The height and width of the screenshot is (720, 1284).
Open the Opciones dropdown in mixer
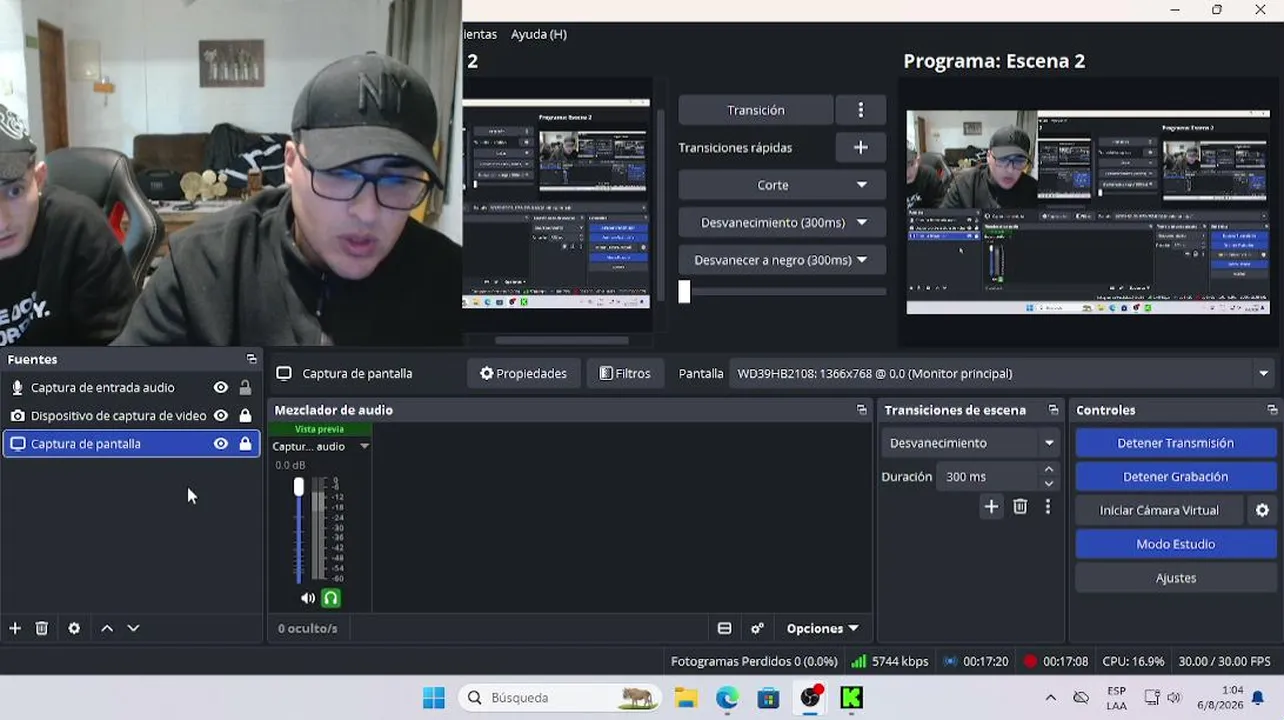[x=822, y=628]
